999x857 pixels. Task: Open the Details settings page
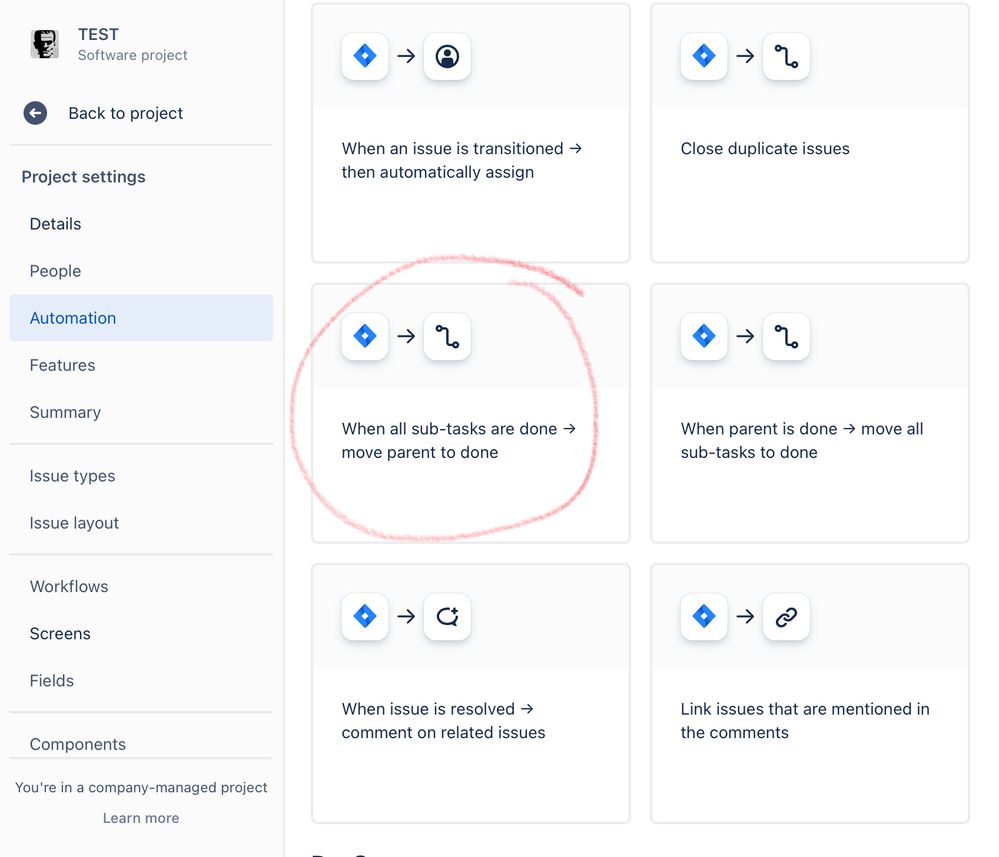[56, 224]
